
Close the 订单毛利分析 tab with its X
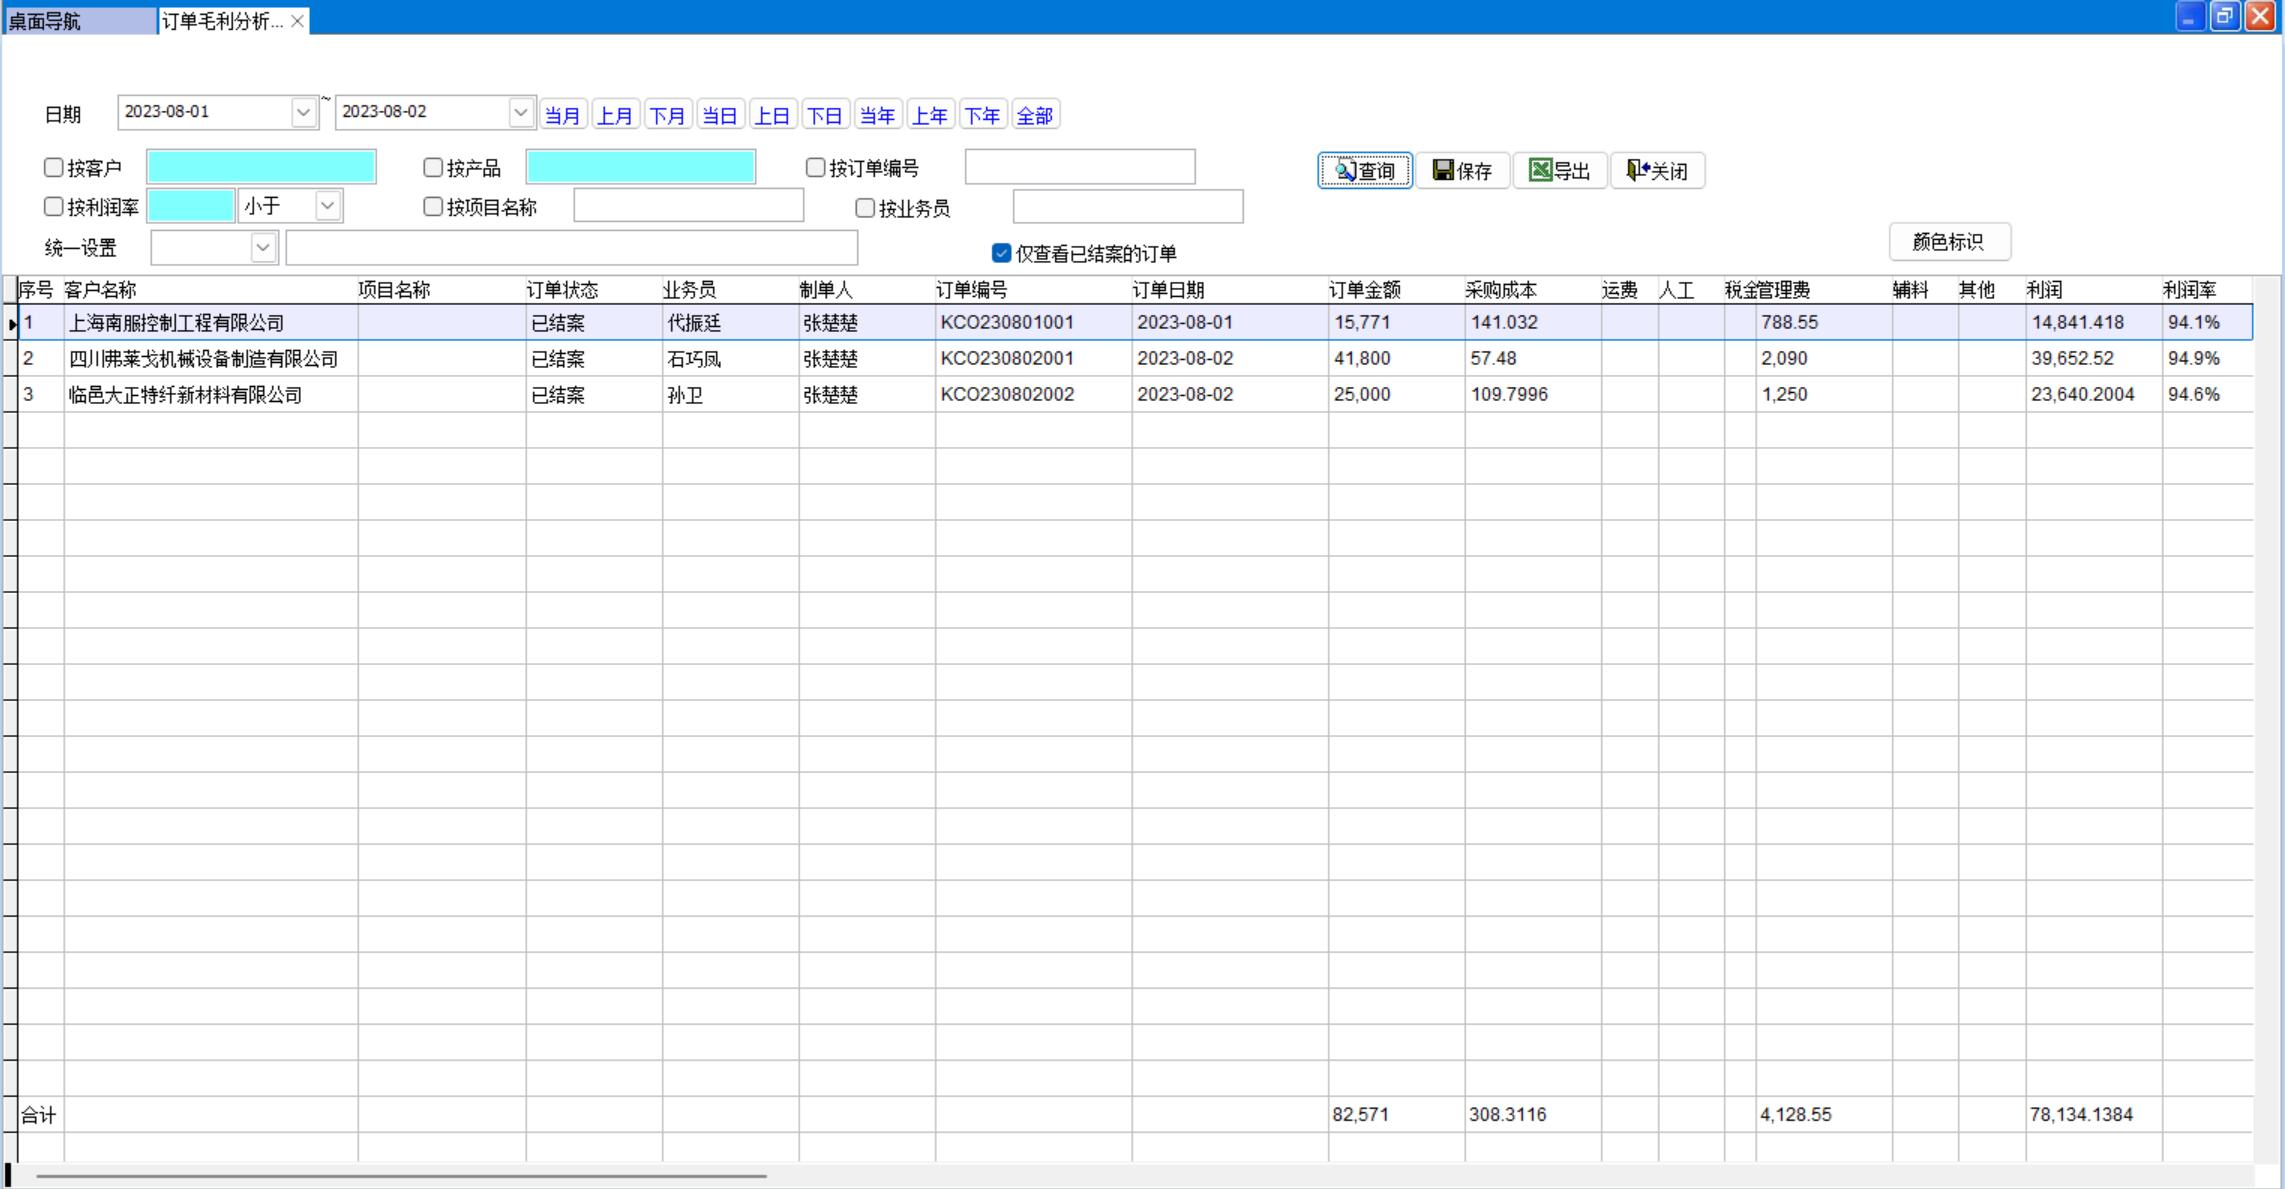click(x=297, y=21)
